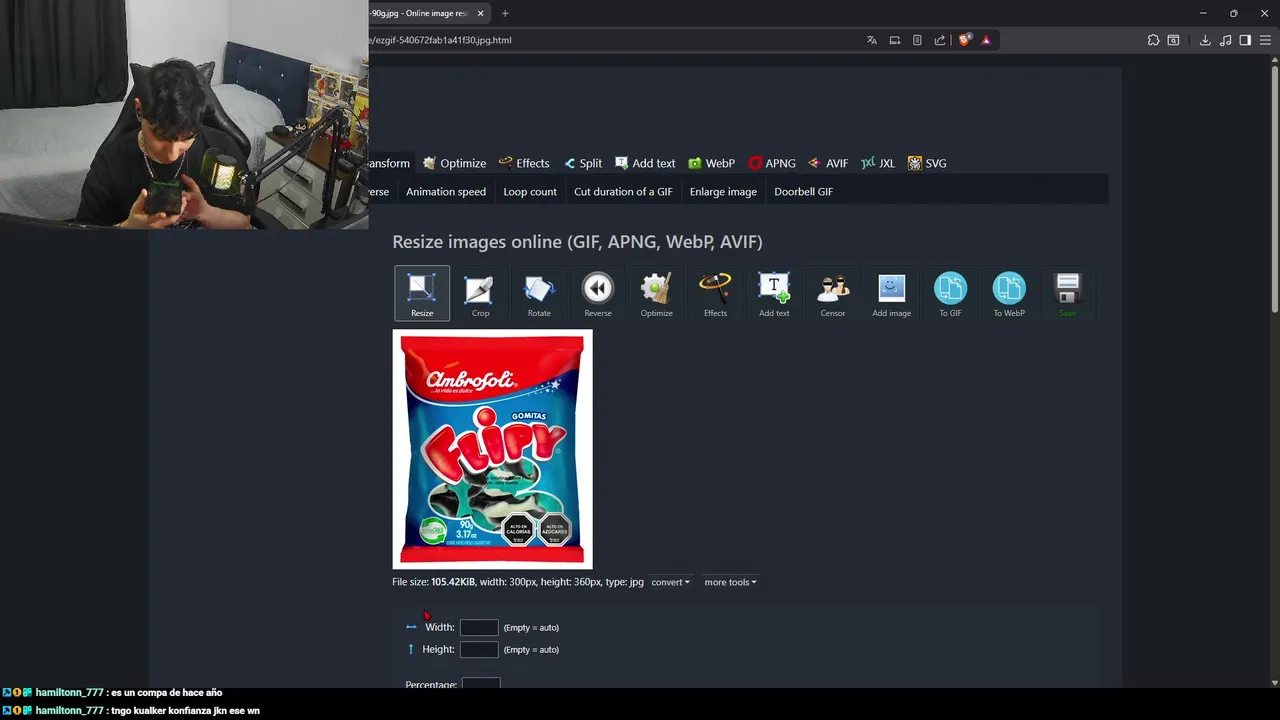Open Cut duration of a GIF link
Viewport: 1280px width, 720px height.
[623, 191]
